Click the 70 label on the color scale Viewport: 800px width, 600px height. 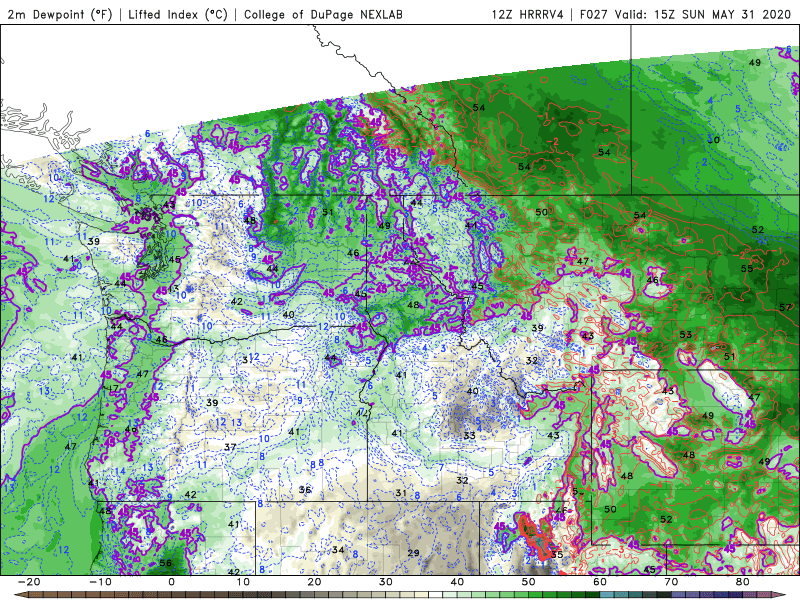(x=671, y=582)
